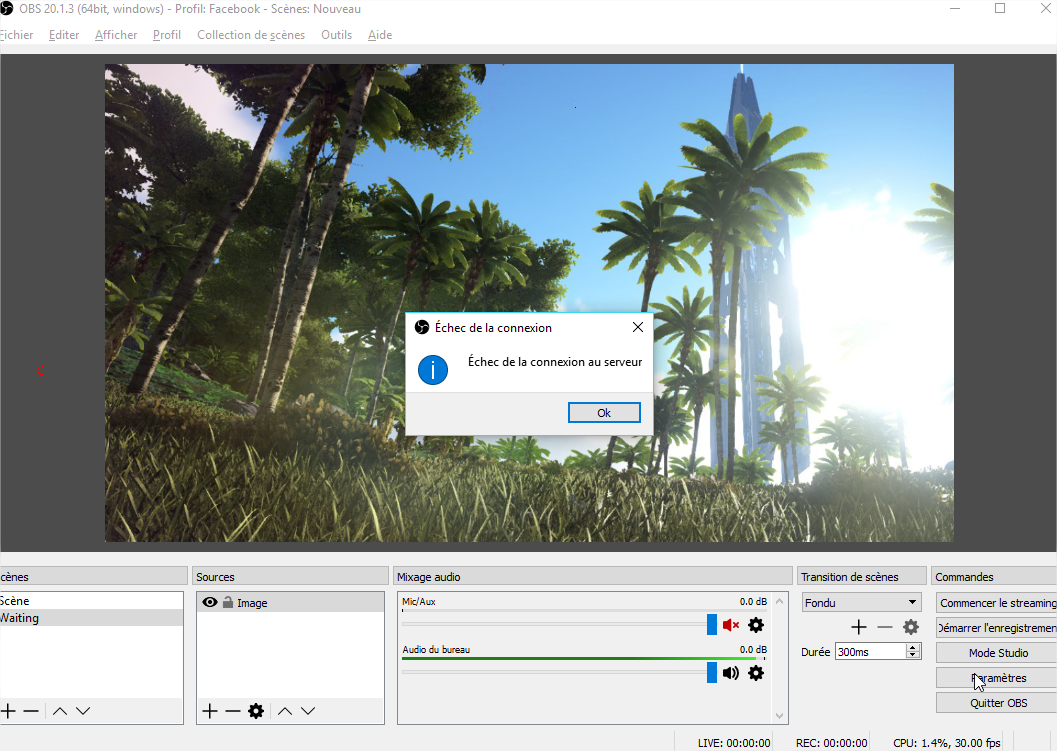This screenshot has height=751, width=1057.
Task: Click the 'LIVE: 00:00:00' status text
Action: coord(734,743)
